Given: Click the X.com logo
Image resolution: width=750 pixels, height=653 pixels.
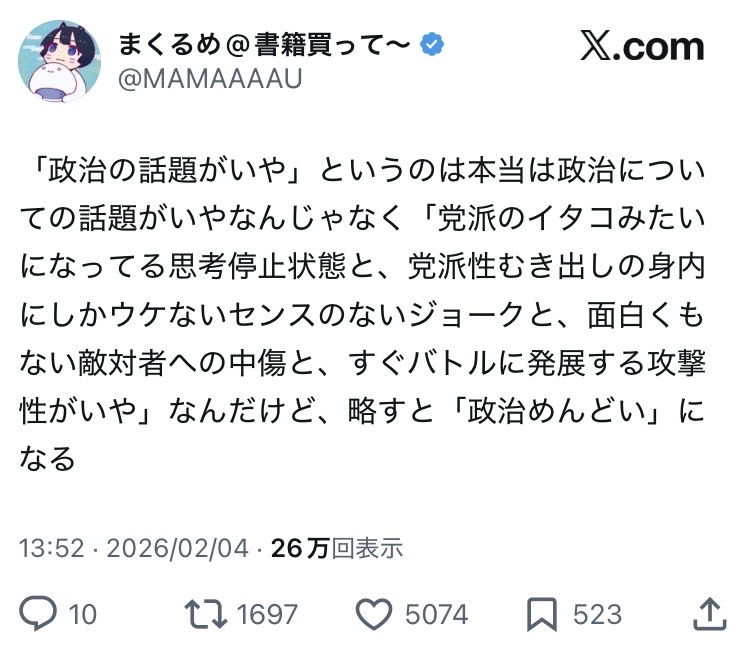Looking at the screenshot, I should [643, 46].
